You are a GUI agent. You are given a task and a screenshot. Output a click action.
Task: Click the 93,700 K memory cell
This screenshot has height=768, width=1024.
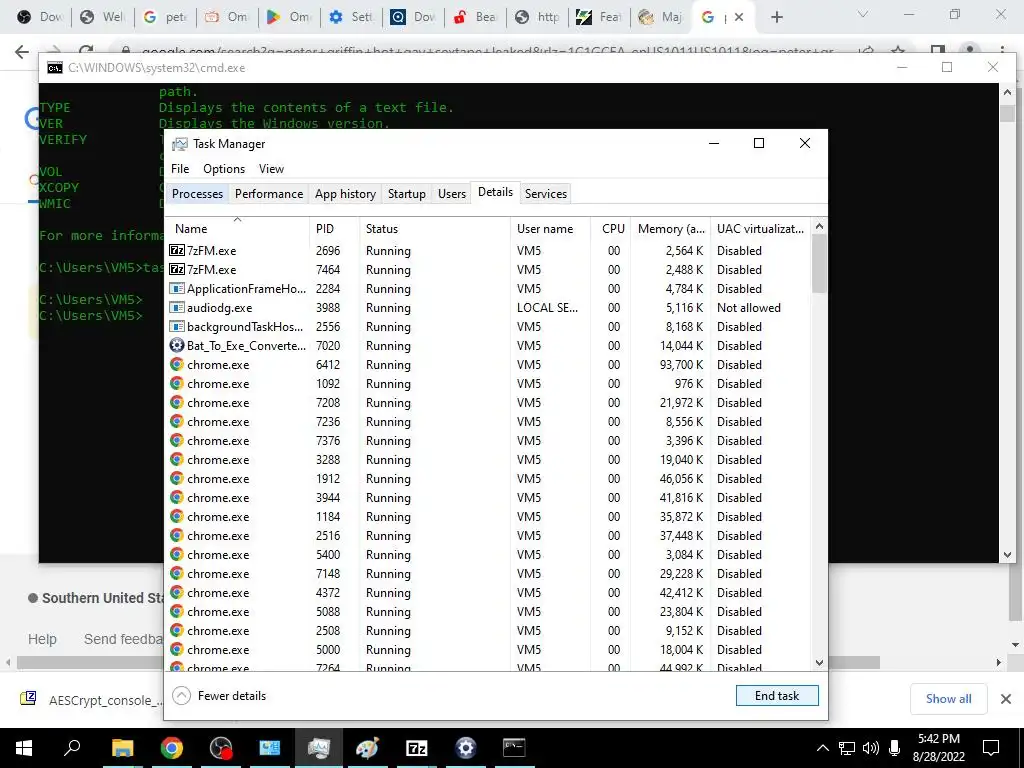coord(681,364)
